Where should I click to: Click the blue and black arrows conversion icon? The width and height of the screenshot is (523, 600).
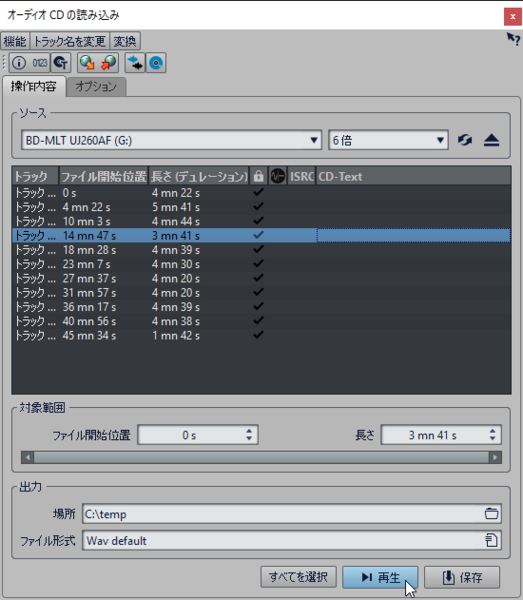click(x=135, y=63)
